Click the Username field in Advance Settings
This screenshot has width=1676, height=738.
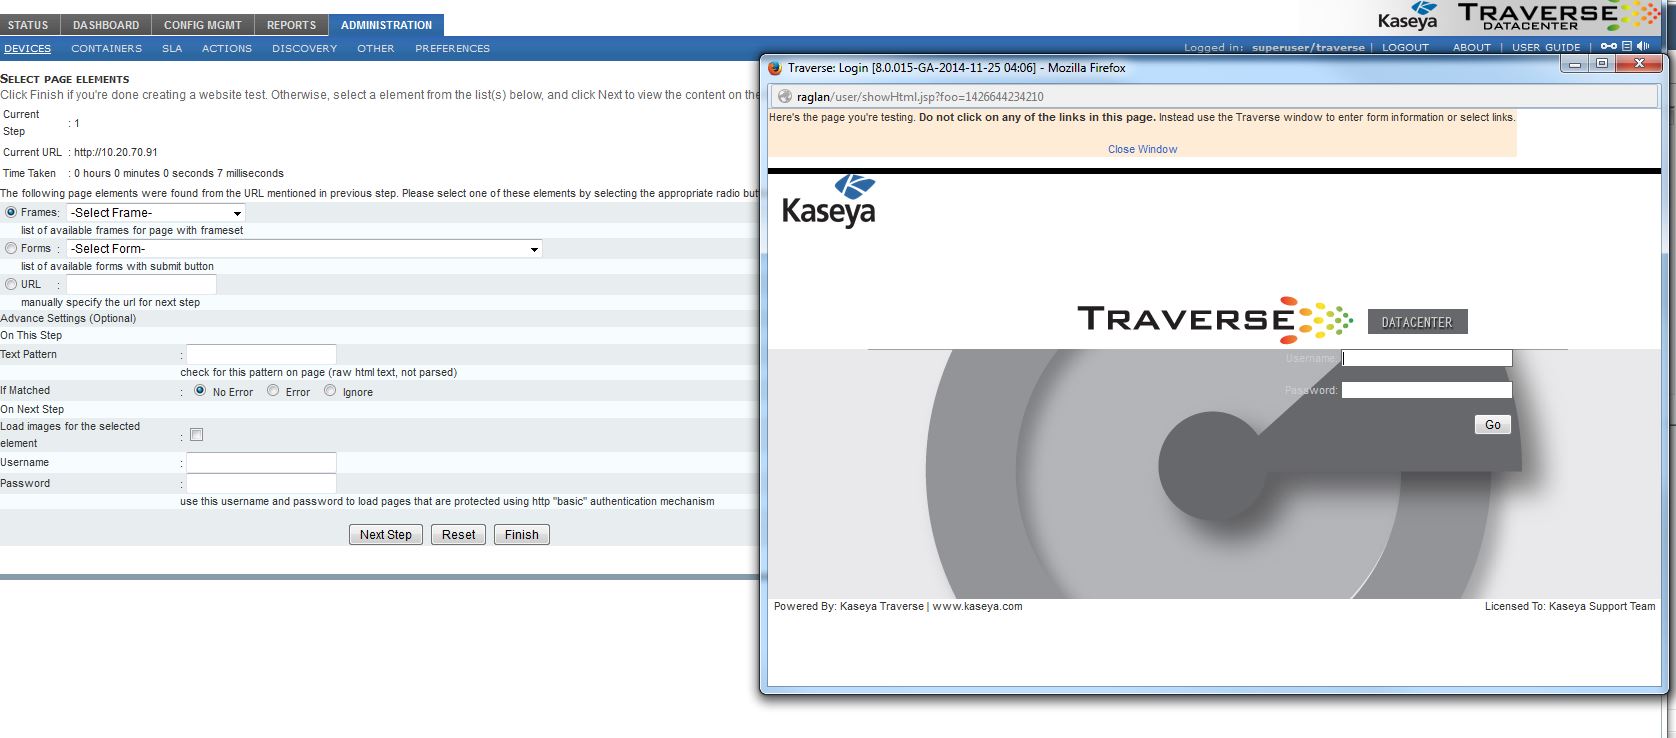pos(261,463)
